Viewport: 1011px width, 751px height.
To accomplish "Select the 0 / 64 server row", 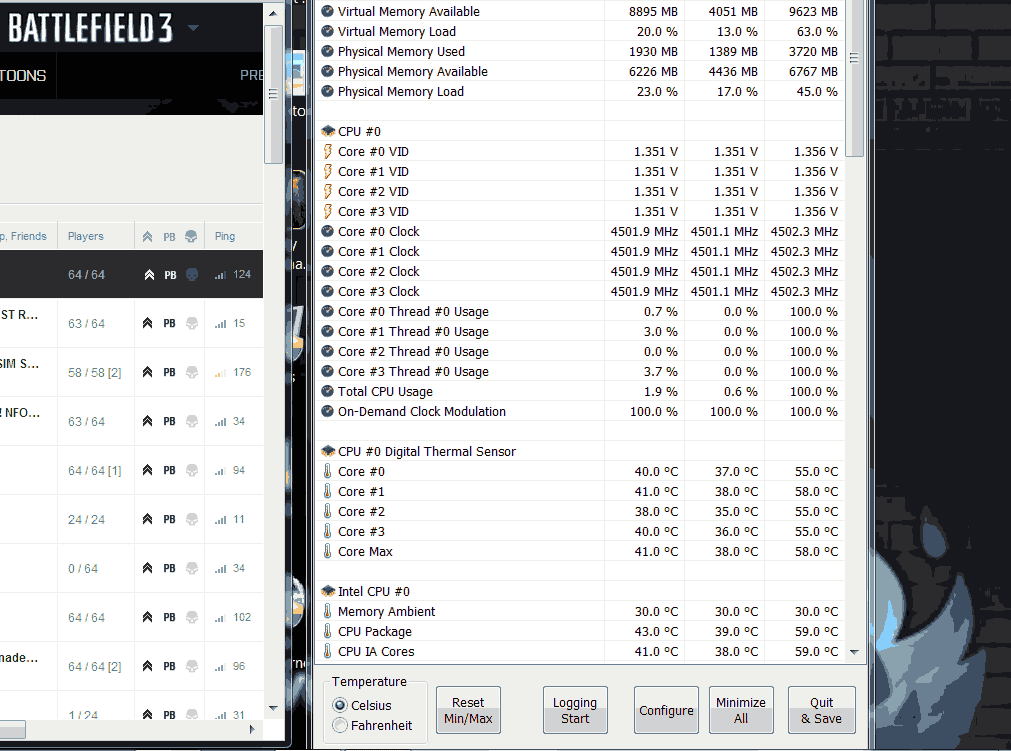I will [132, 569].
